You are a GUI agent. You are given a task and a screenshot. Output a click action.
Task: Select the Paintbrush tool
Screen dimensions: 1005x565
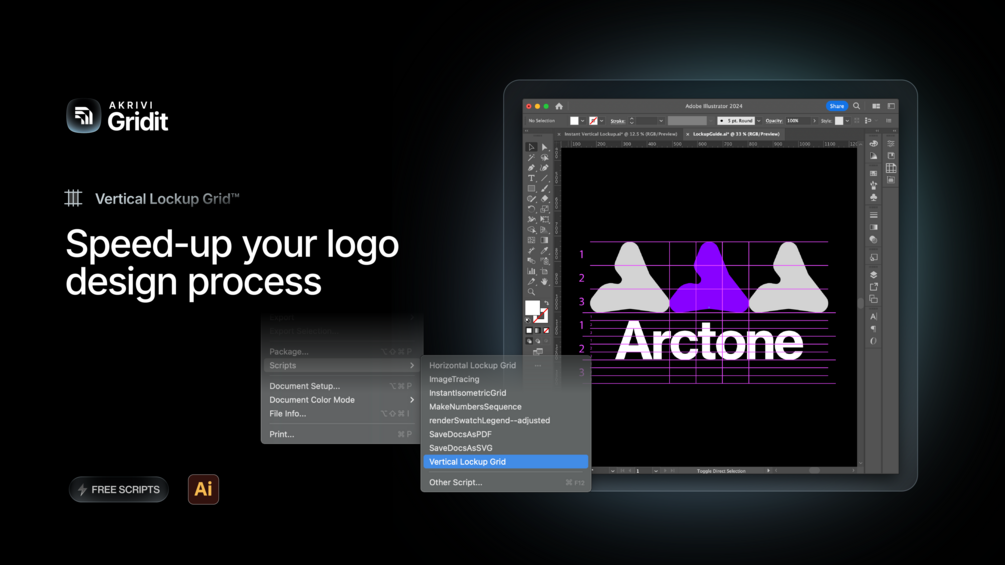pos(544,188)
